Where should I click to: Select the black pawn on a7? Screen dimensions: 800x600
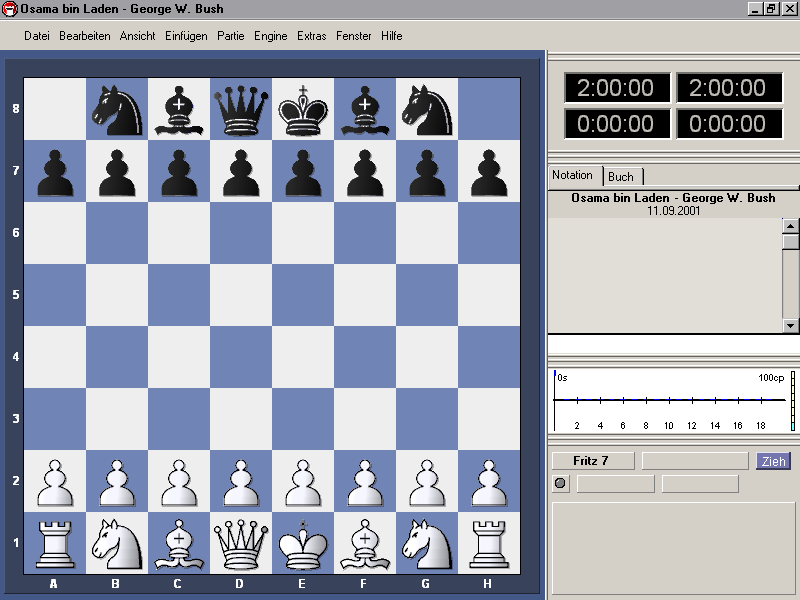coord(55,172)
